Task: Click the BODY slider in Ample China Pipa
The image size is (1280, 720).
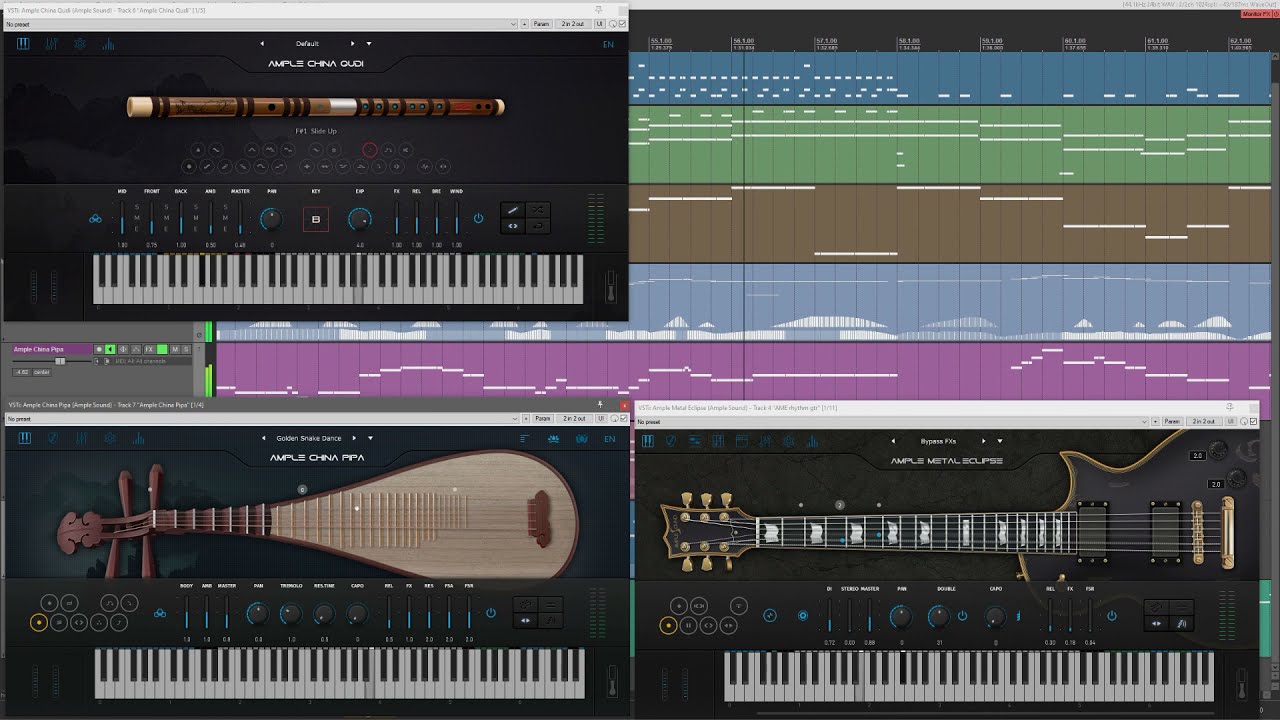Action: click(x=187, y=612)
